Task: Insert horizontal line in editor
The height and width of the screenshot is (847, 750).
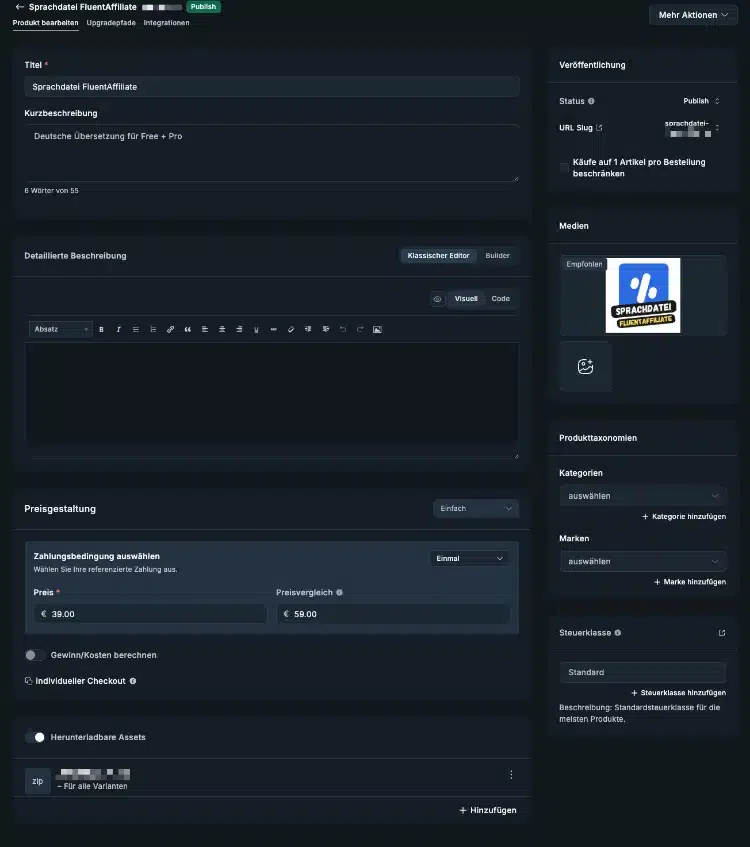Action: (273, 330)
